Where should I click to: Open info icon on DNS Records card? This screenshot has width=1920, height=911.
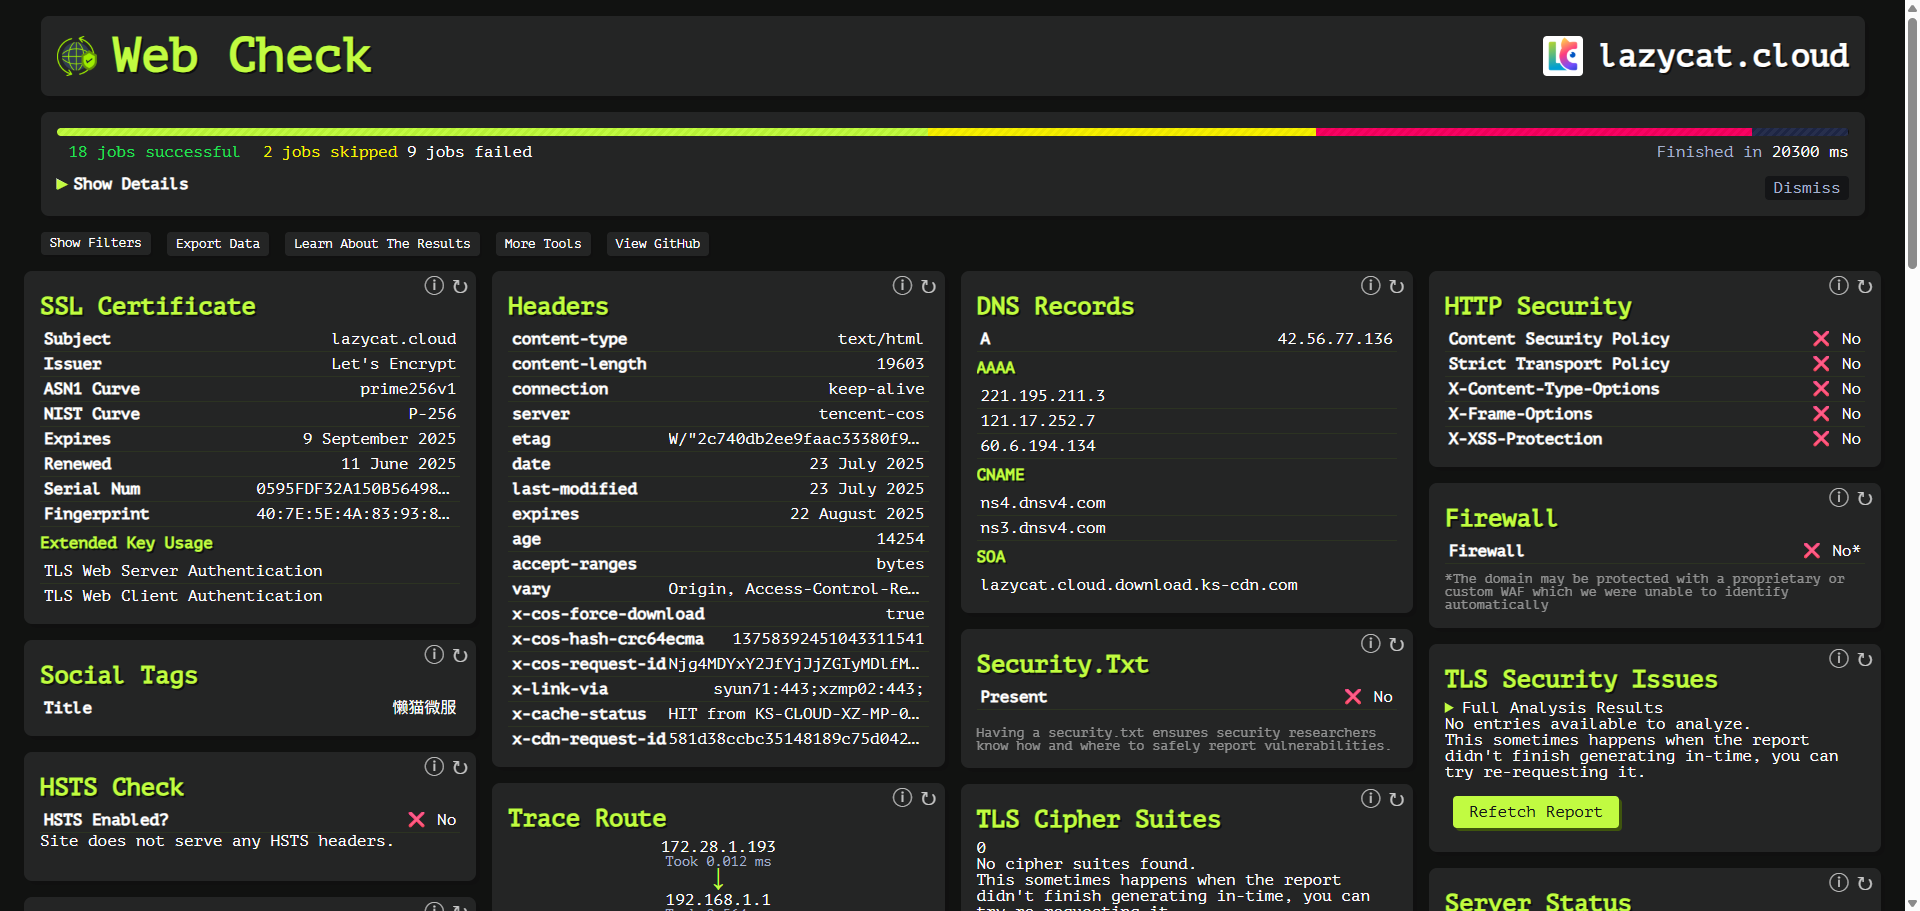click(1370, 286)
